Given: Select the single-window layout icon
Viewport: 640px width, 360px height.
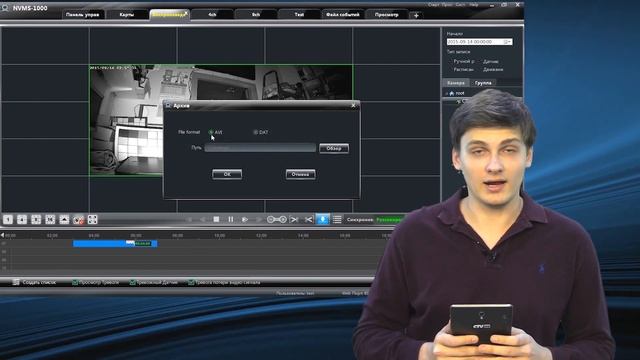Looking at the screenshot, I should coord(8,220).
